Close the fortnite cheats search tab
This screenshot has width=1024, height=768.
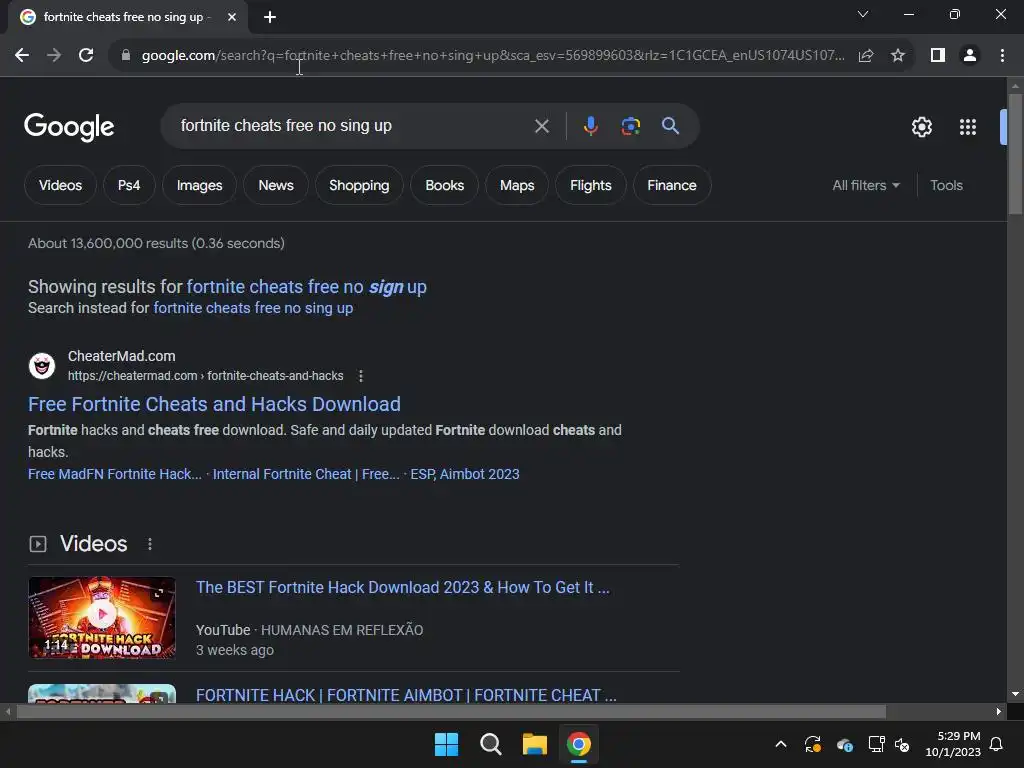232,17
